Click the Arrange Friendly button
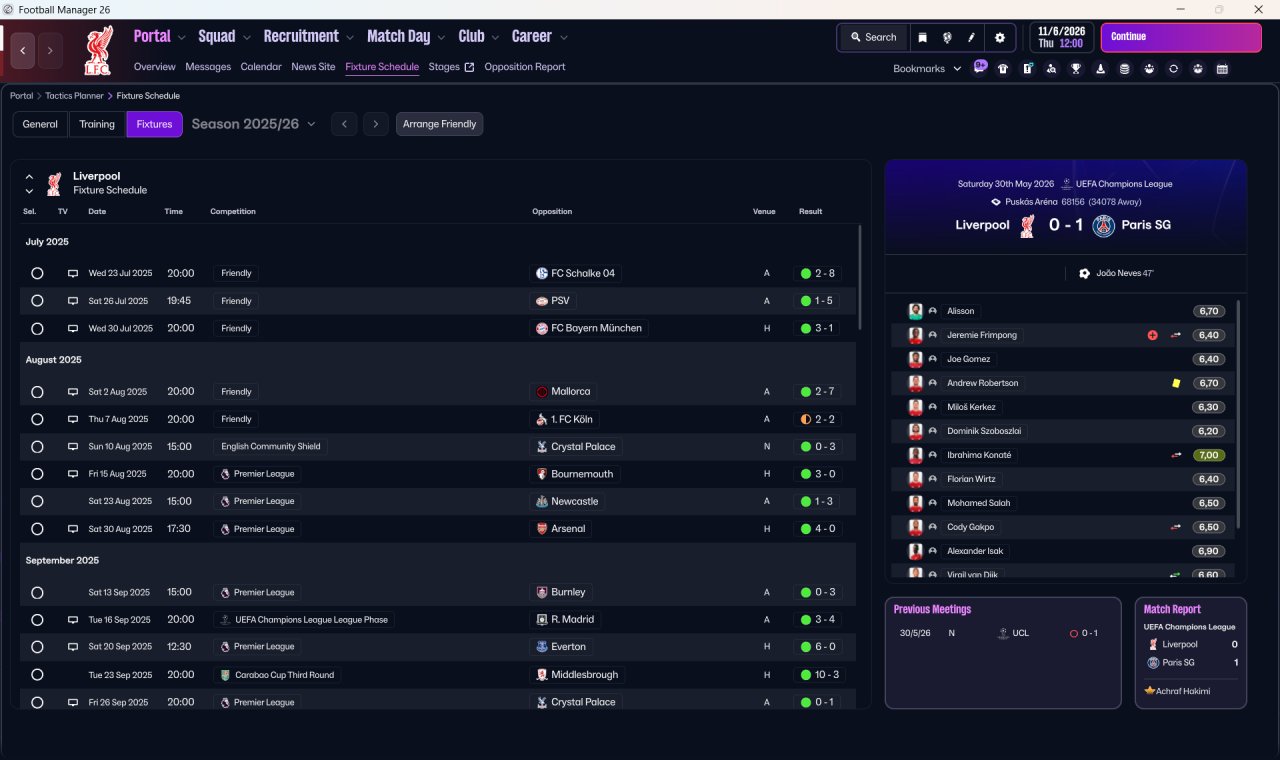The width and height of the screenshot is (1280, 760). click(x=440, y=124)
